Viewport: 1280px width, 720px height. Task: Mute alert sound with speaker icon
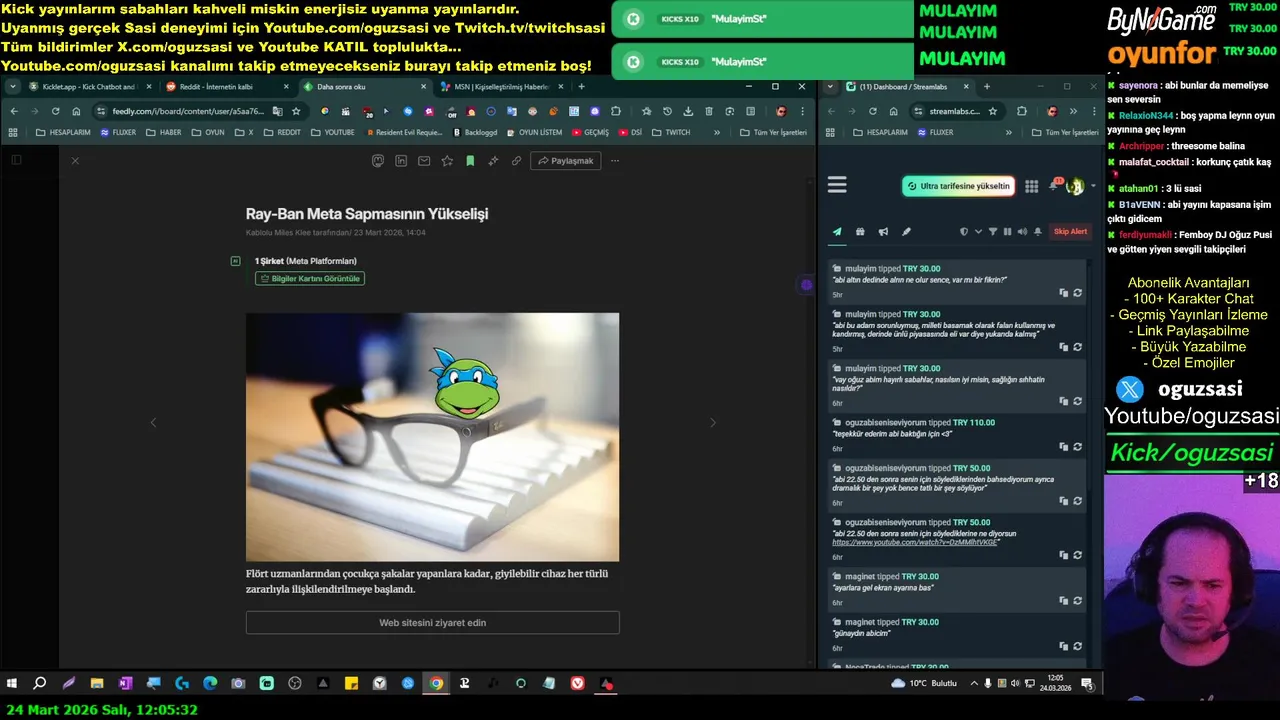(x=1022, y=232)
